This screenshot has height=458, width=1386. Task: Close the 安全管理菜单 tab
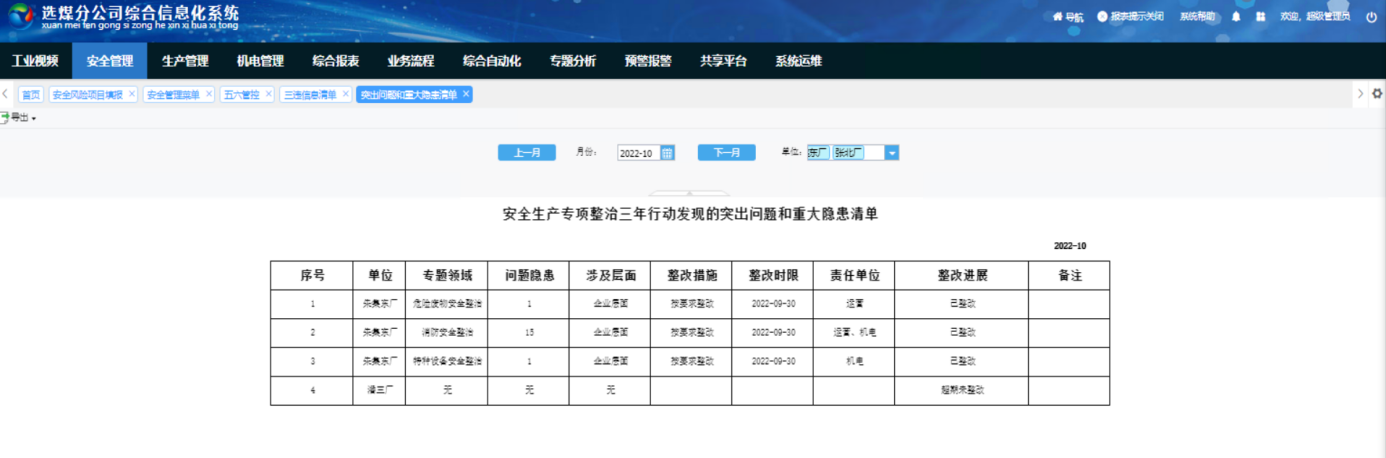209,94
